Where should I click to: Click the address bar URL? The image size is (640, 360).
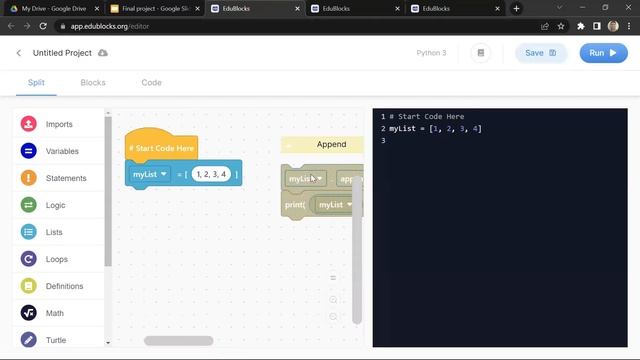coord(110,26)
